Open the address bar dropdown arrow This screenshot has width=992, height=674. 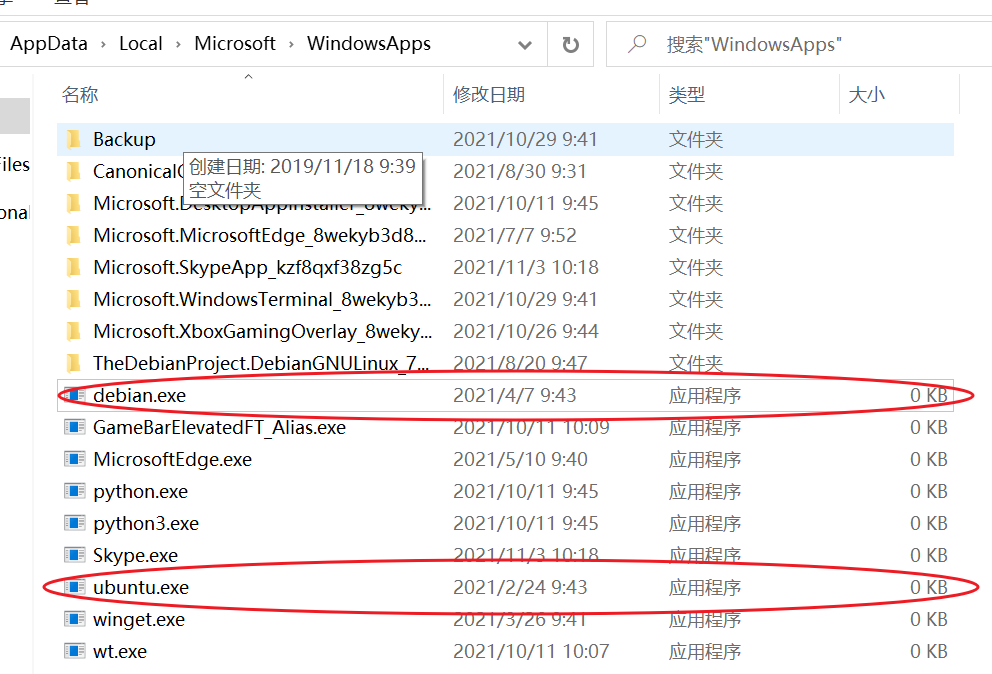(x=524, y=43)
